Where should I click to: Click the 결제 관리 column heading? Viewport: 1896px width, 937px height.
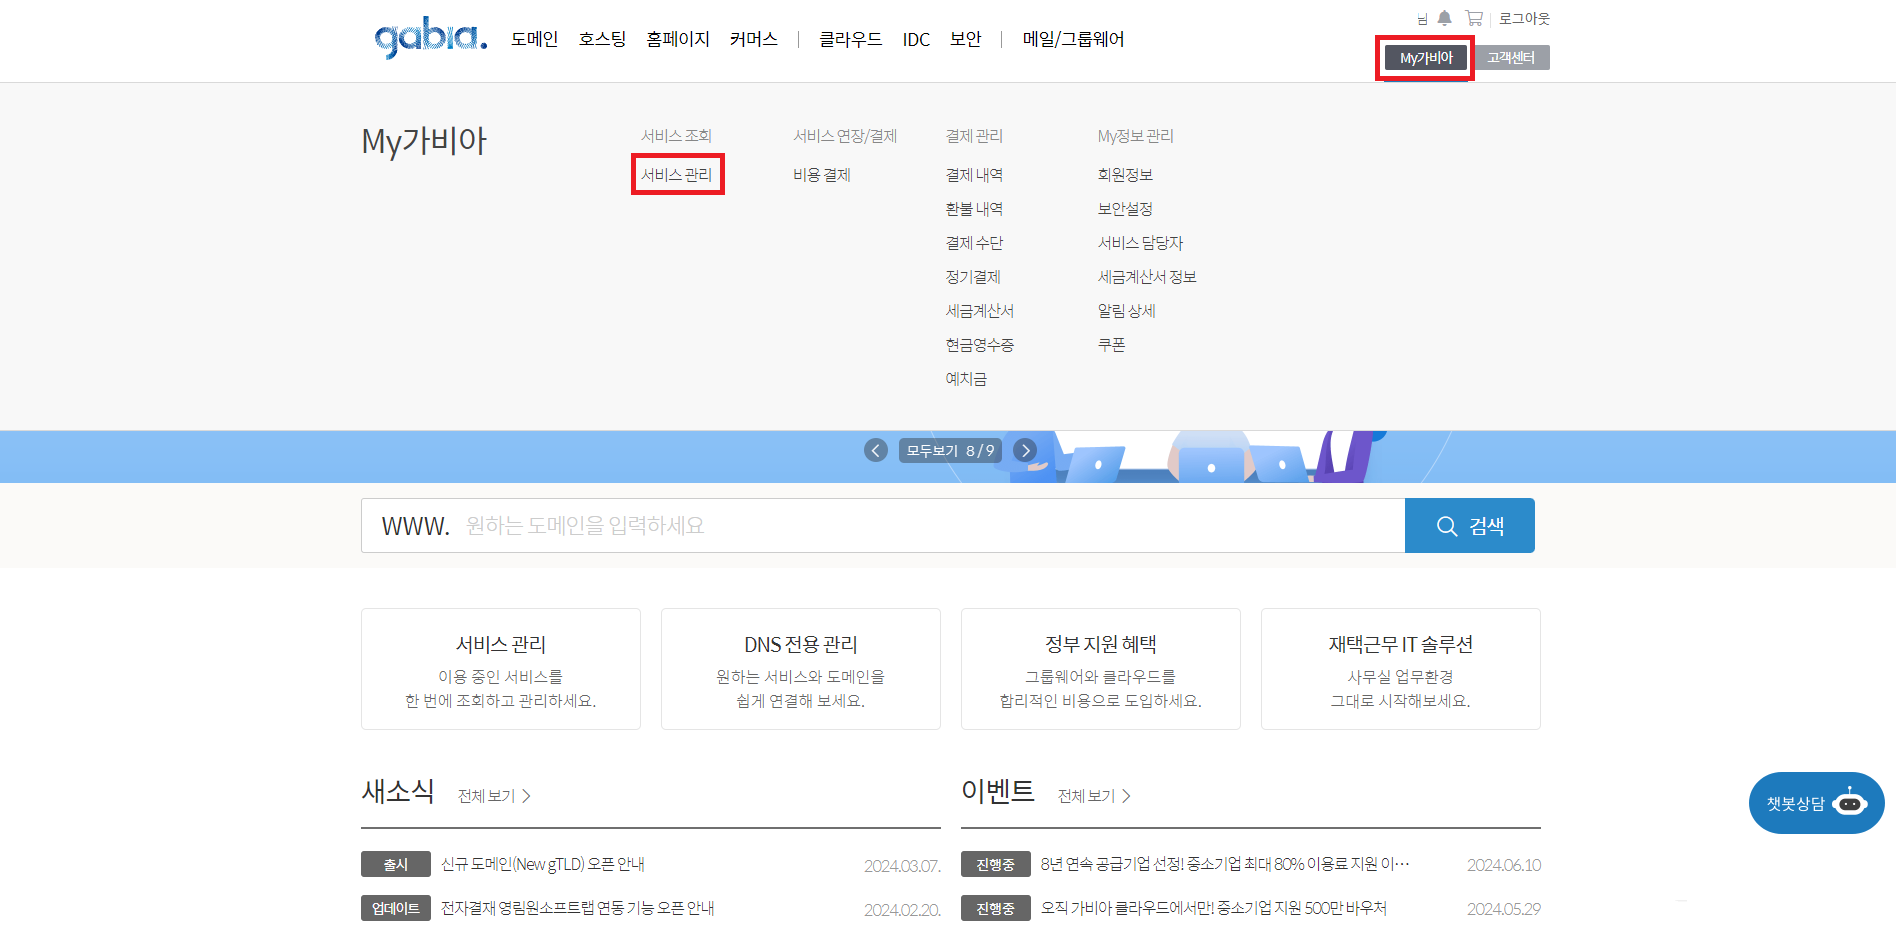tap(974, 136)
